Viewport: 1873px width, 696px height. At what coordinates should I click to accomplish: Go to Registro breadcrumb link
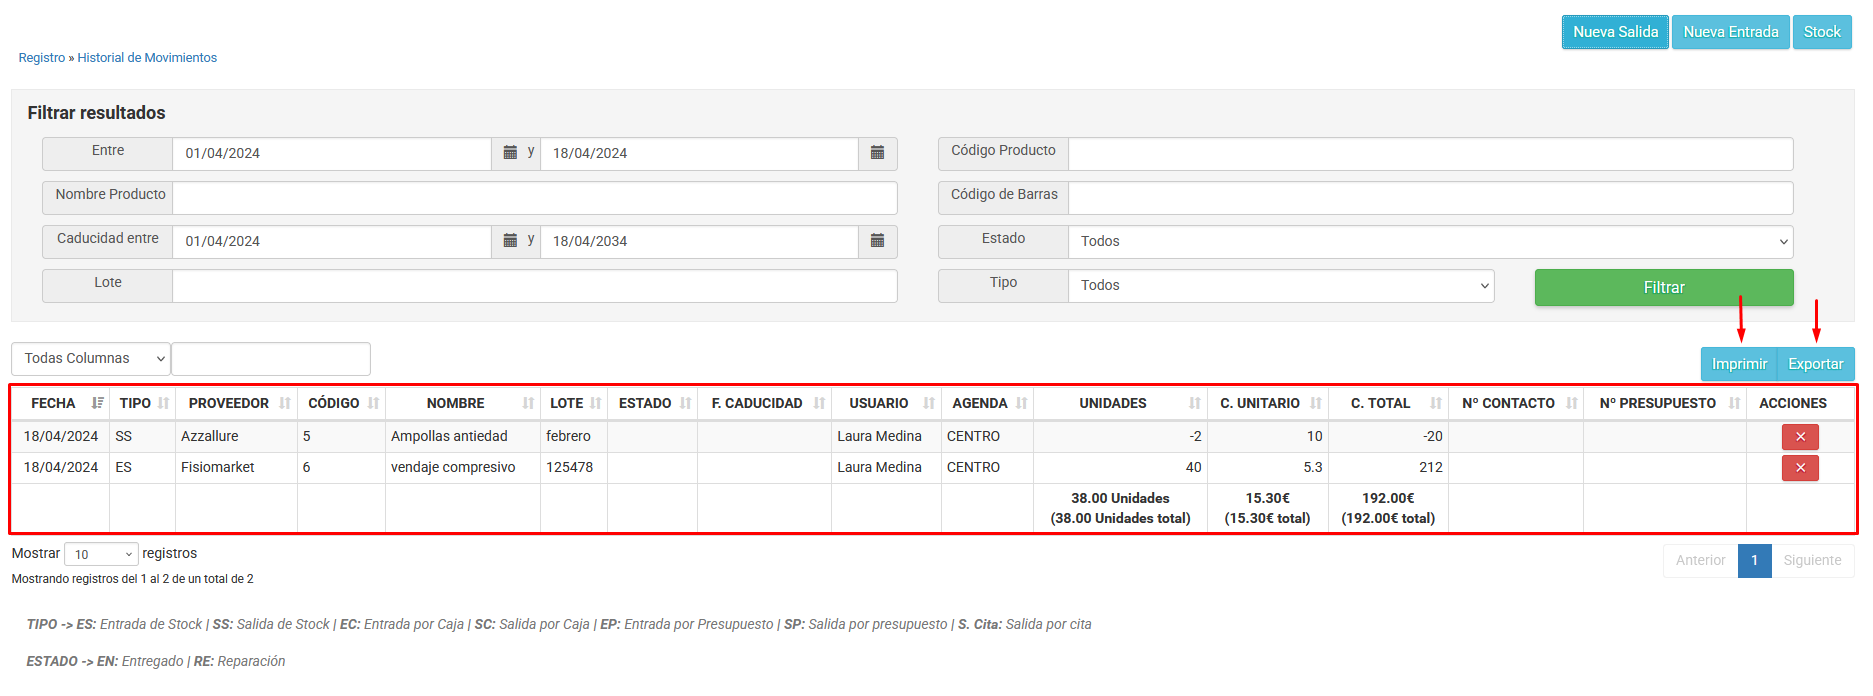41,58
